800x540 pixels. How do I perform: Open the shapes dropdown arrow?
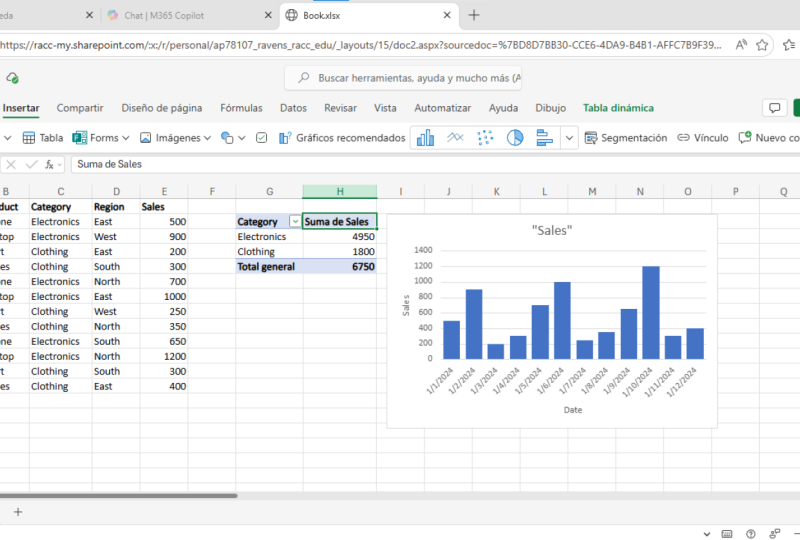[242, 138]
